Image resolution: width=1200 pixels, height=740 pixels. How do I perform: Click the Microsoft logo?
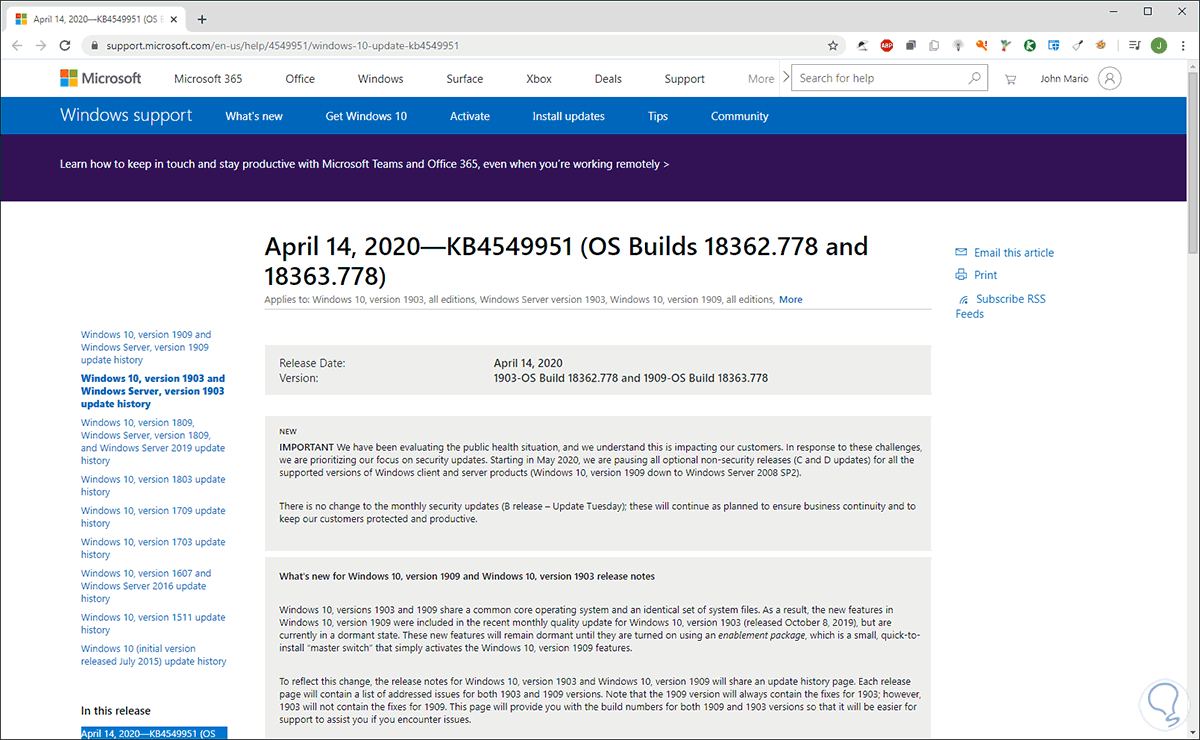[x=100, y=78]
